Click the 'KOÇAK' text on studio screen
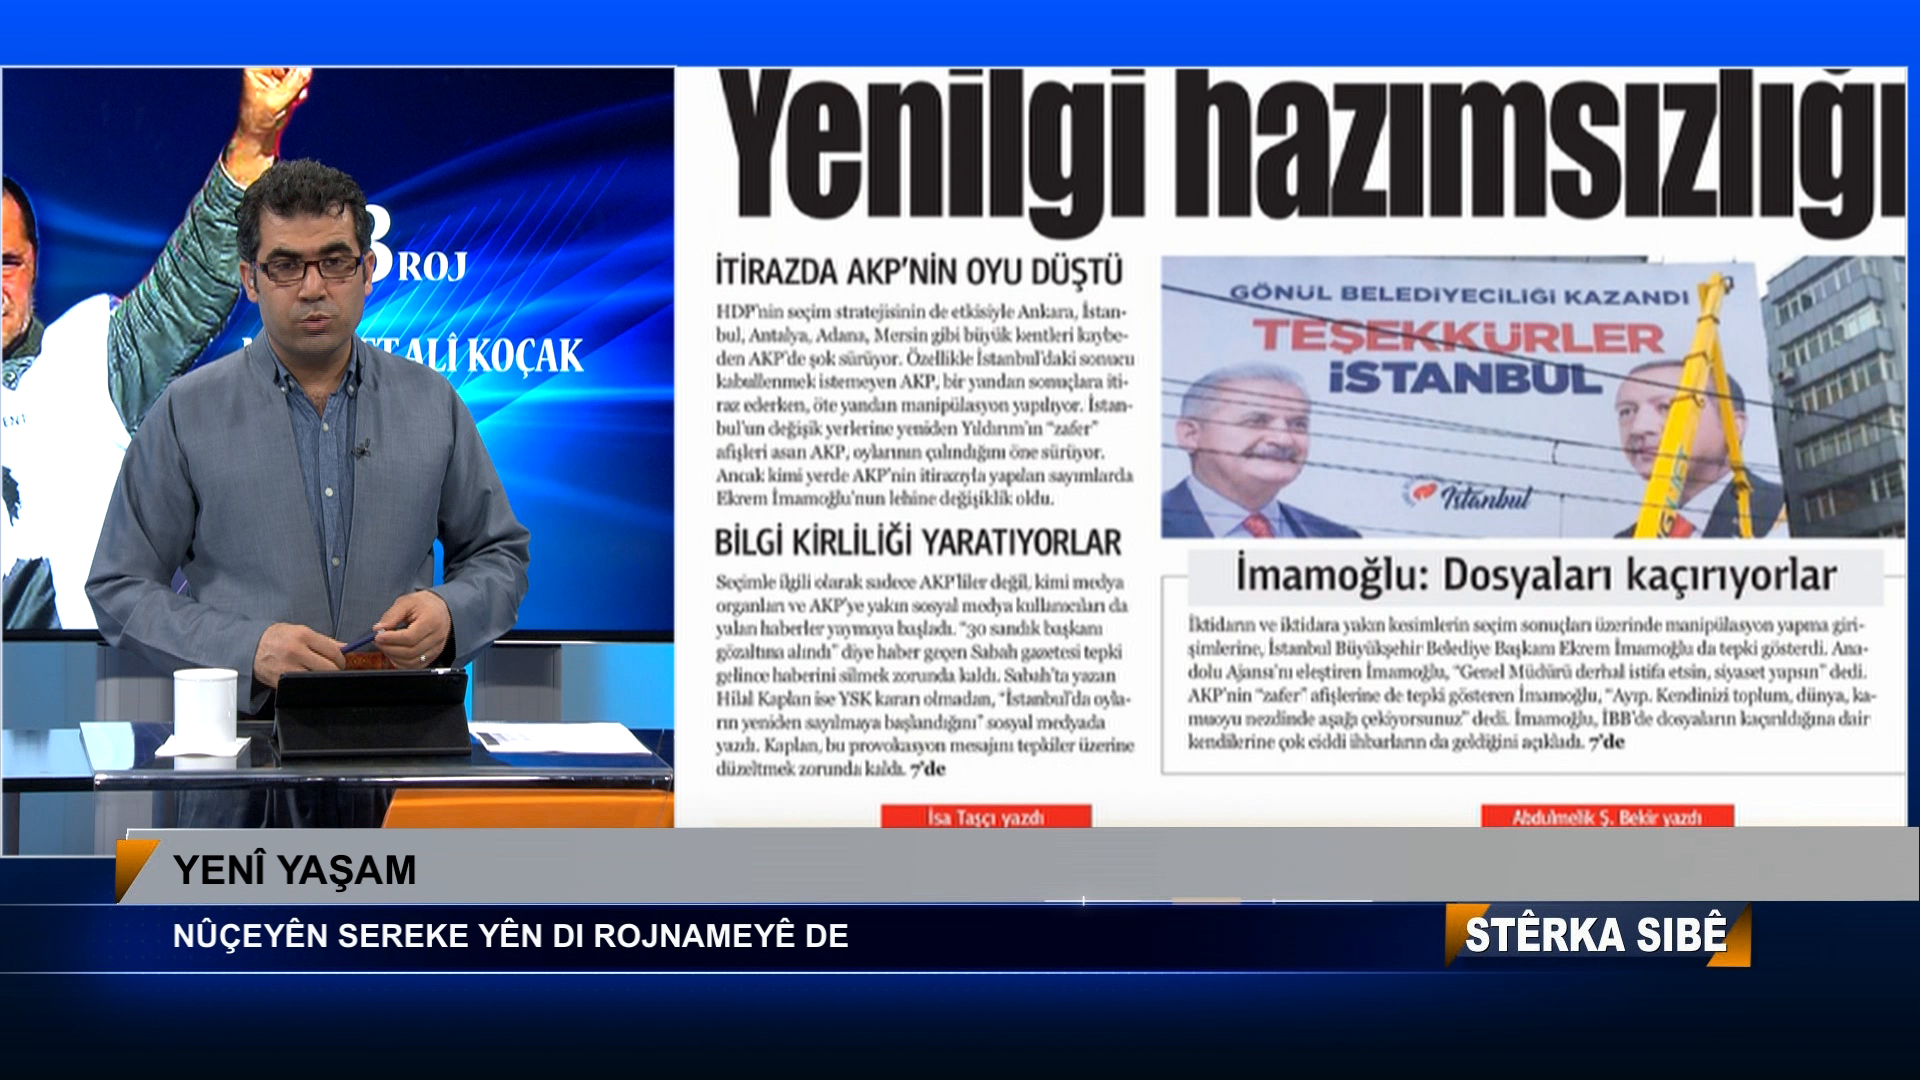 pos(523,355)
